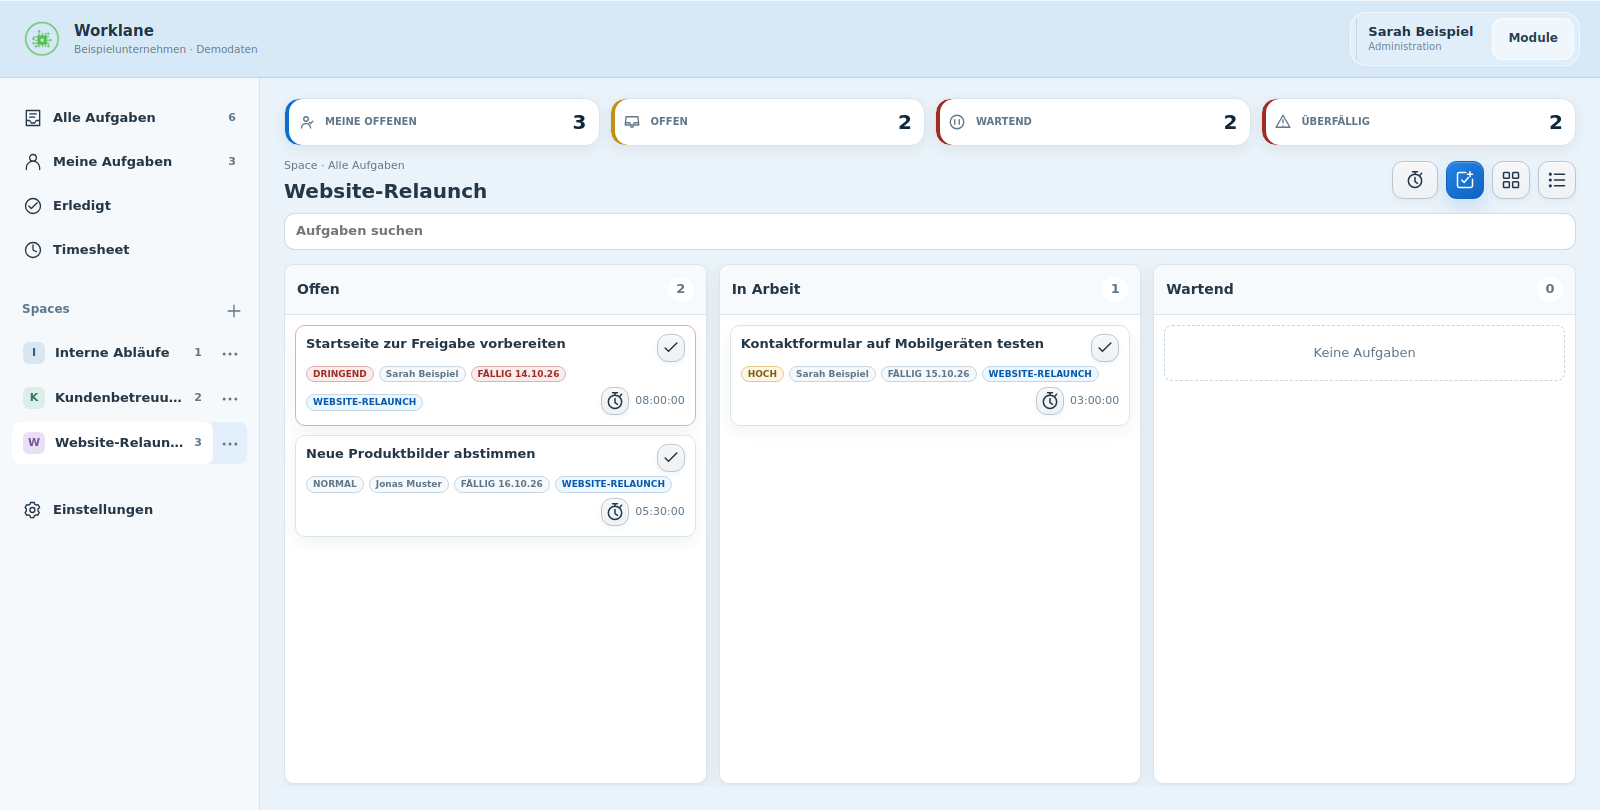Select the Website-Relaunch space
Screen dimensions: 1600x810
(112, 443)
